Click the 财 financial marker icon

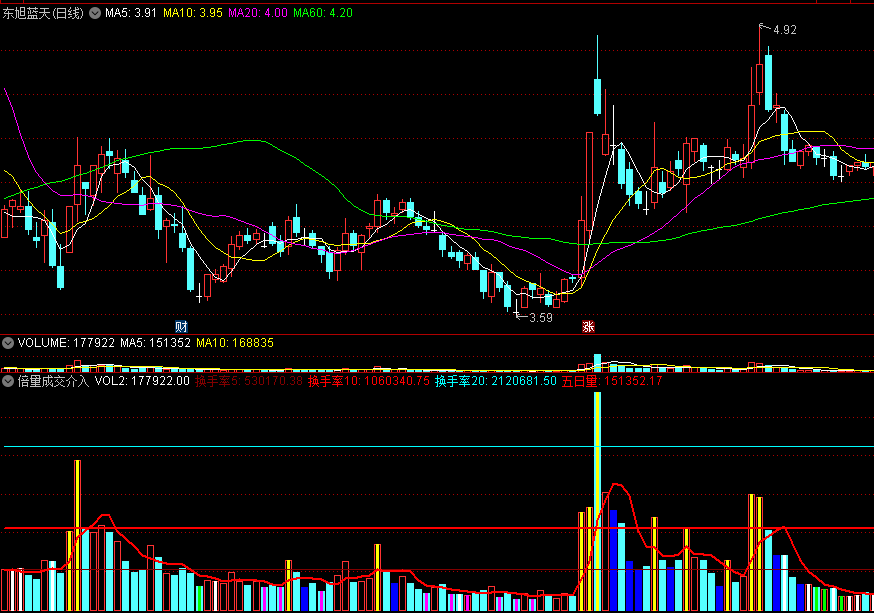[181, 327]
